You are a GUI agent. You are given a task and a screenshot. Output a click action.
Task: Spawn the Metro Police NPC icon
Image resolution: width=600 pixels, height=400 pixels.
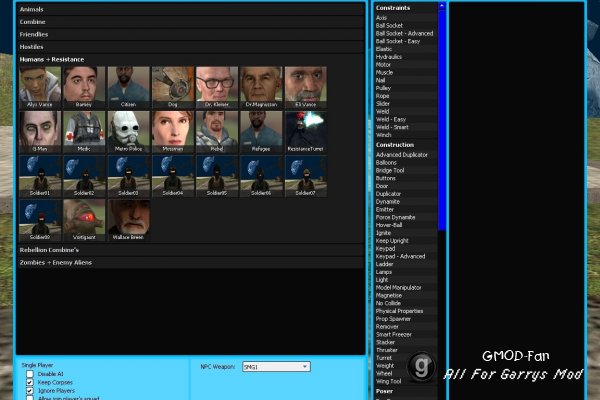pyautogui.click(x=129, y=132)
